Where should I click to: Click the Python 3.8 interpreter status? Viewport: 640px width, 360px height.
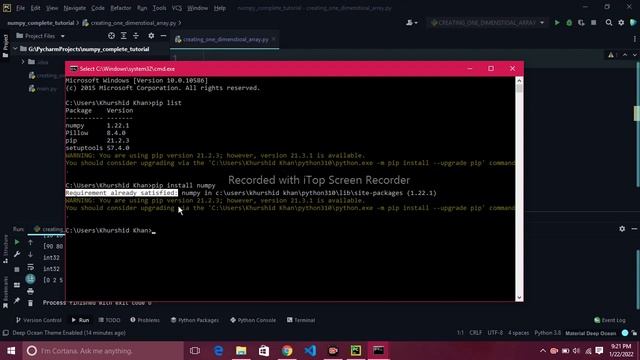(x=547, y=333)
